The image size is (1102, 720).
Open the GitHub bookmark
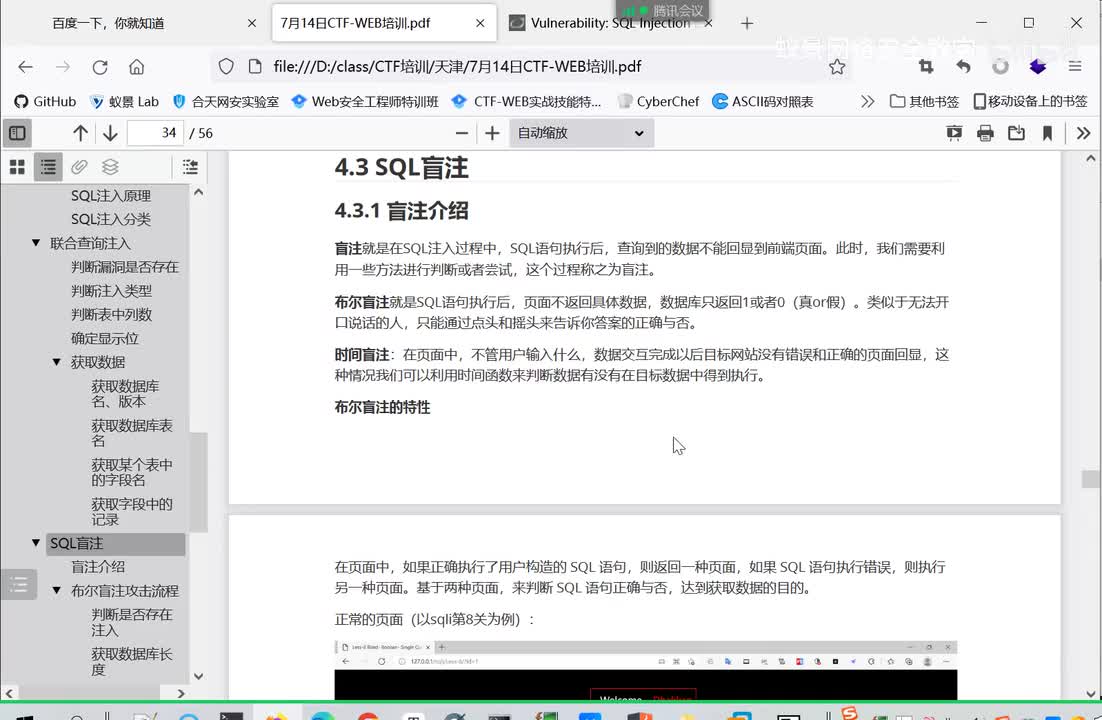point(45,101)
